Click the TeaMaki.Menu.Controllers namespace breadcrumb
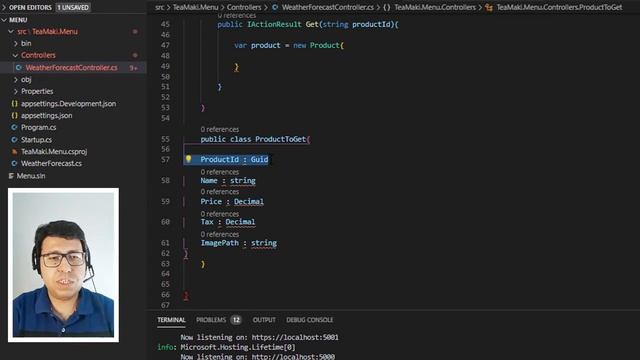 point(435,7)
